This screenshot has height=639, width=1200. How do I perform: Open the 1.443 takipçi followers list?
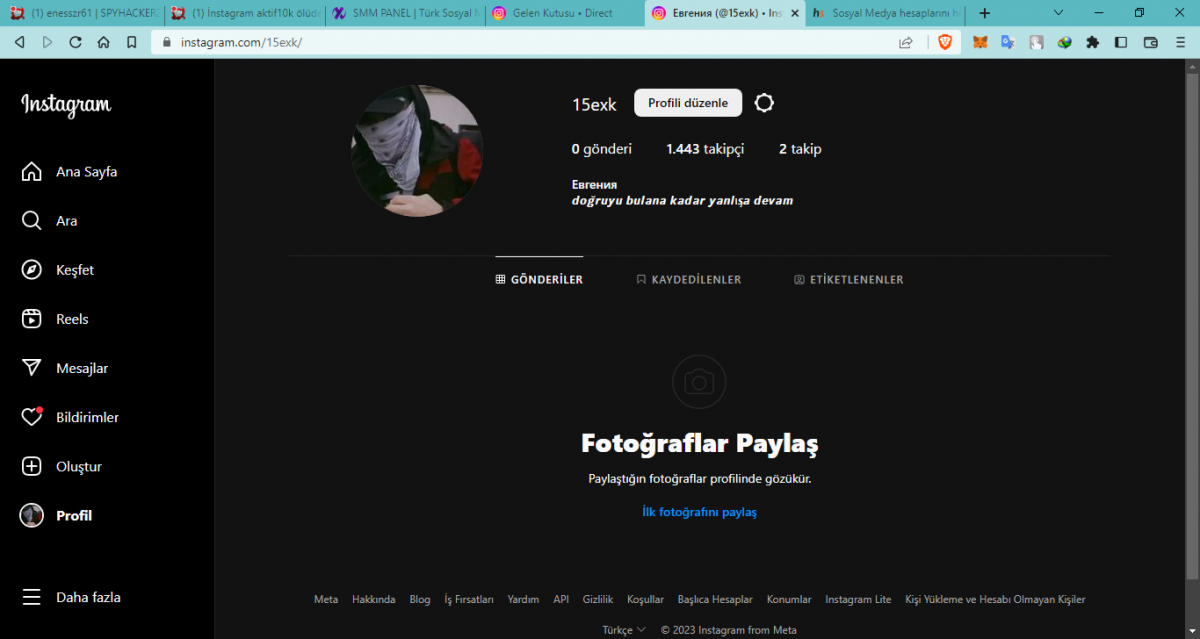705,149
